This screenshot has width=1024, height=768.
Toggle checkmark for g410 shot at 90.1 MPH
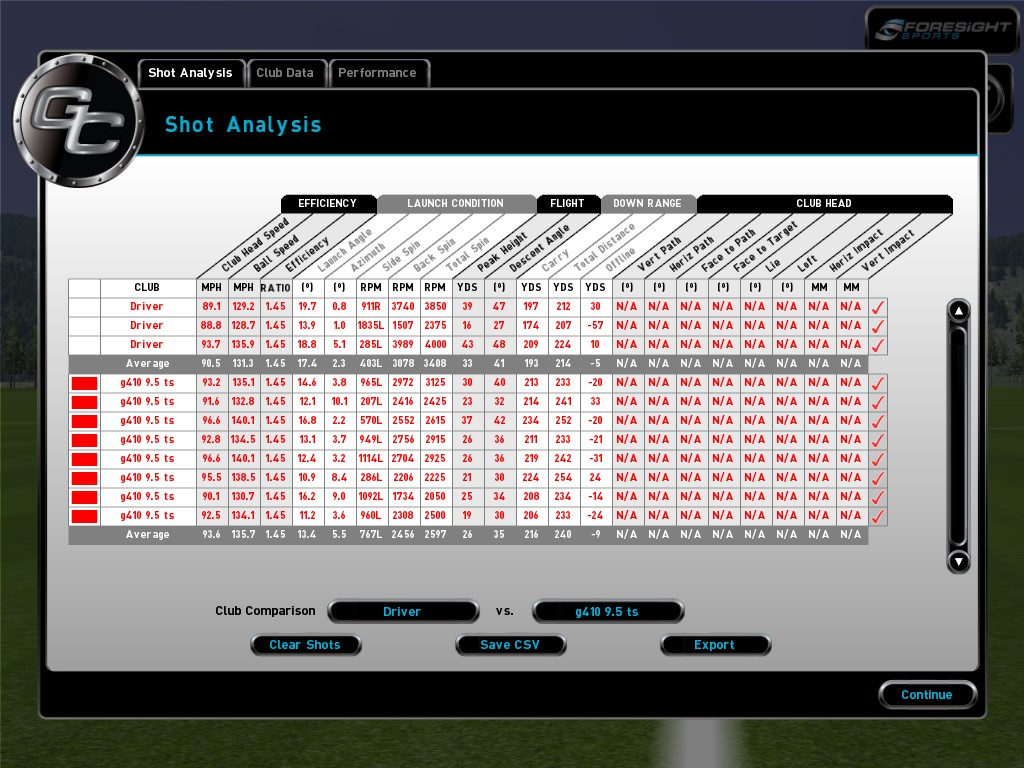(x=878, y=497)
